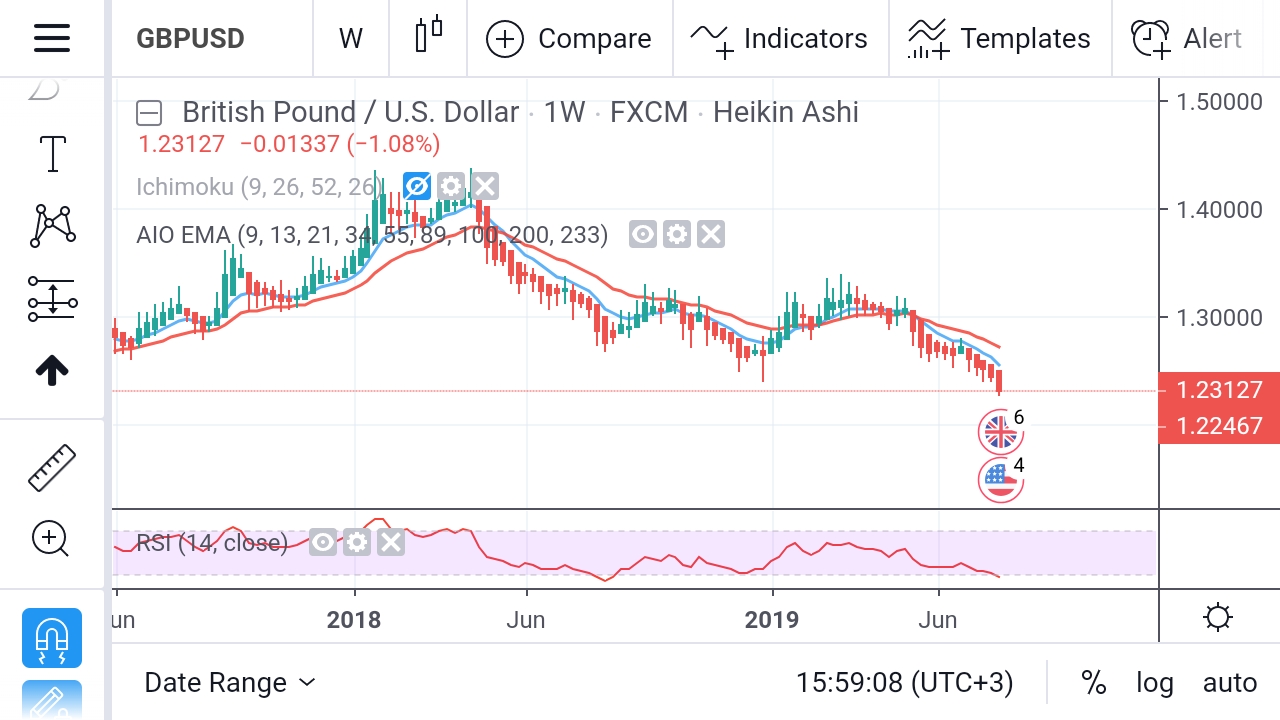Toggle the magnet snap mode
This screenshot has height=720, width=1280.
(x=52, y=637)
